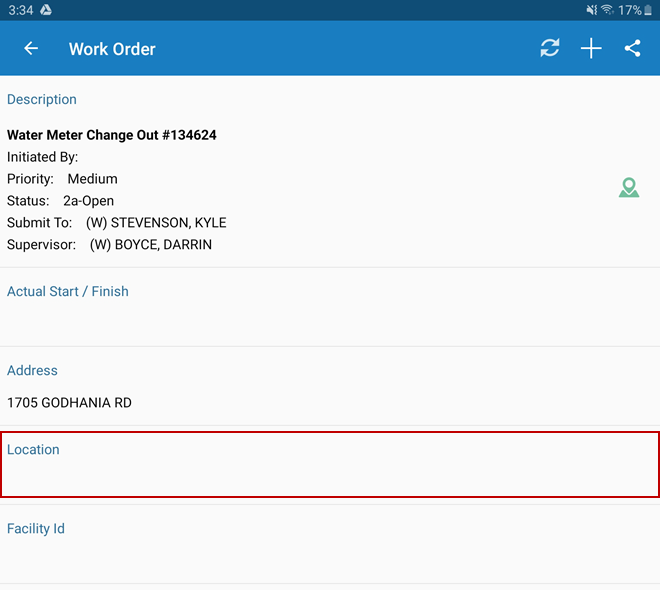The width and height of the screenshot is (660, 590).
Task: Open Water Meter Change Out #134624 title
Action: click(x=112, y=135)
